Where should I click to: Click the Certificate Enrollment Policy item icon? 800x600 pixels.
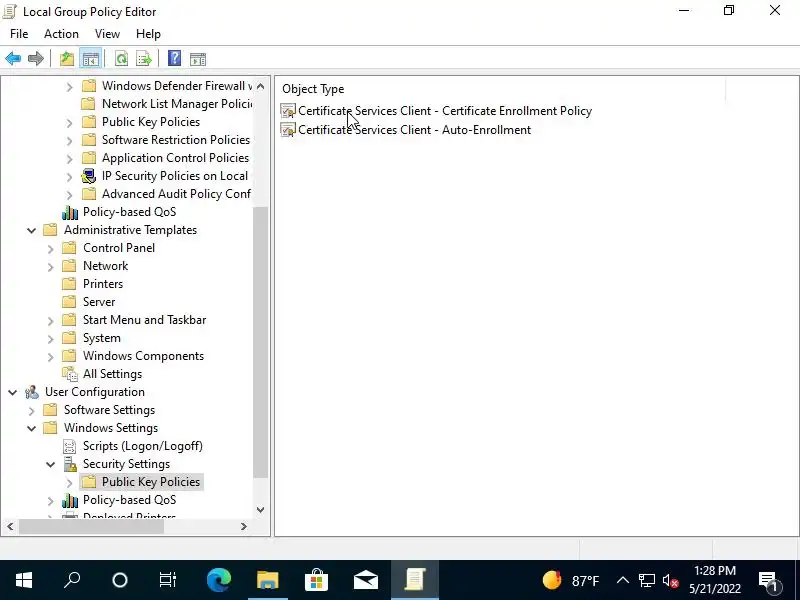coord(288,111)
